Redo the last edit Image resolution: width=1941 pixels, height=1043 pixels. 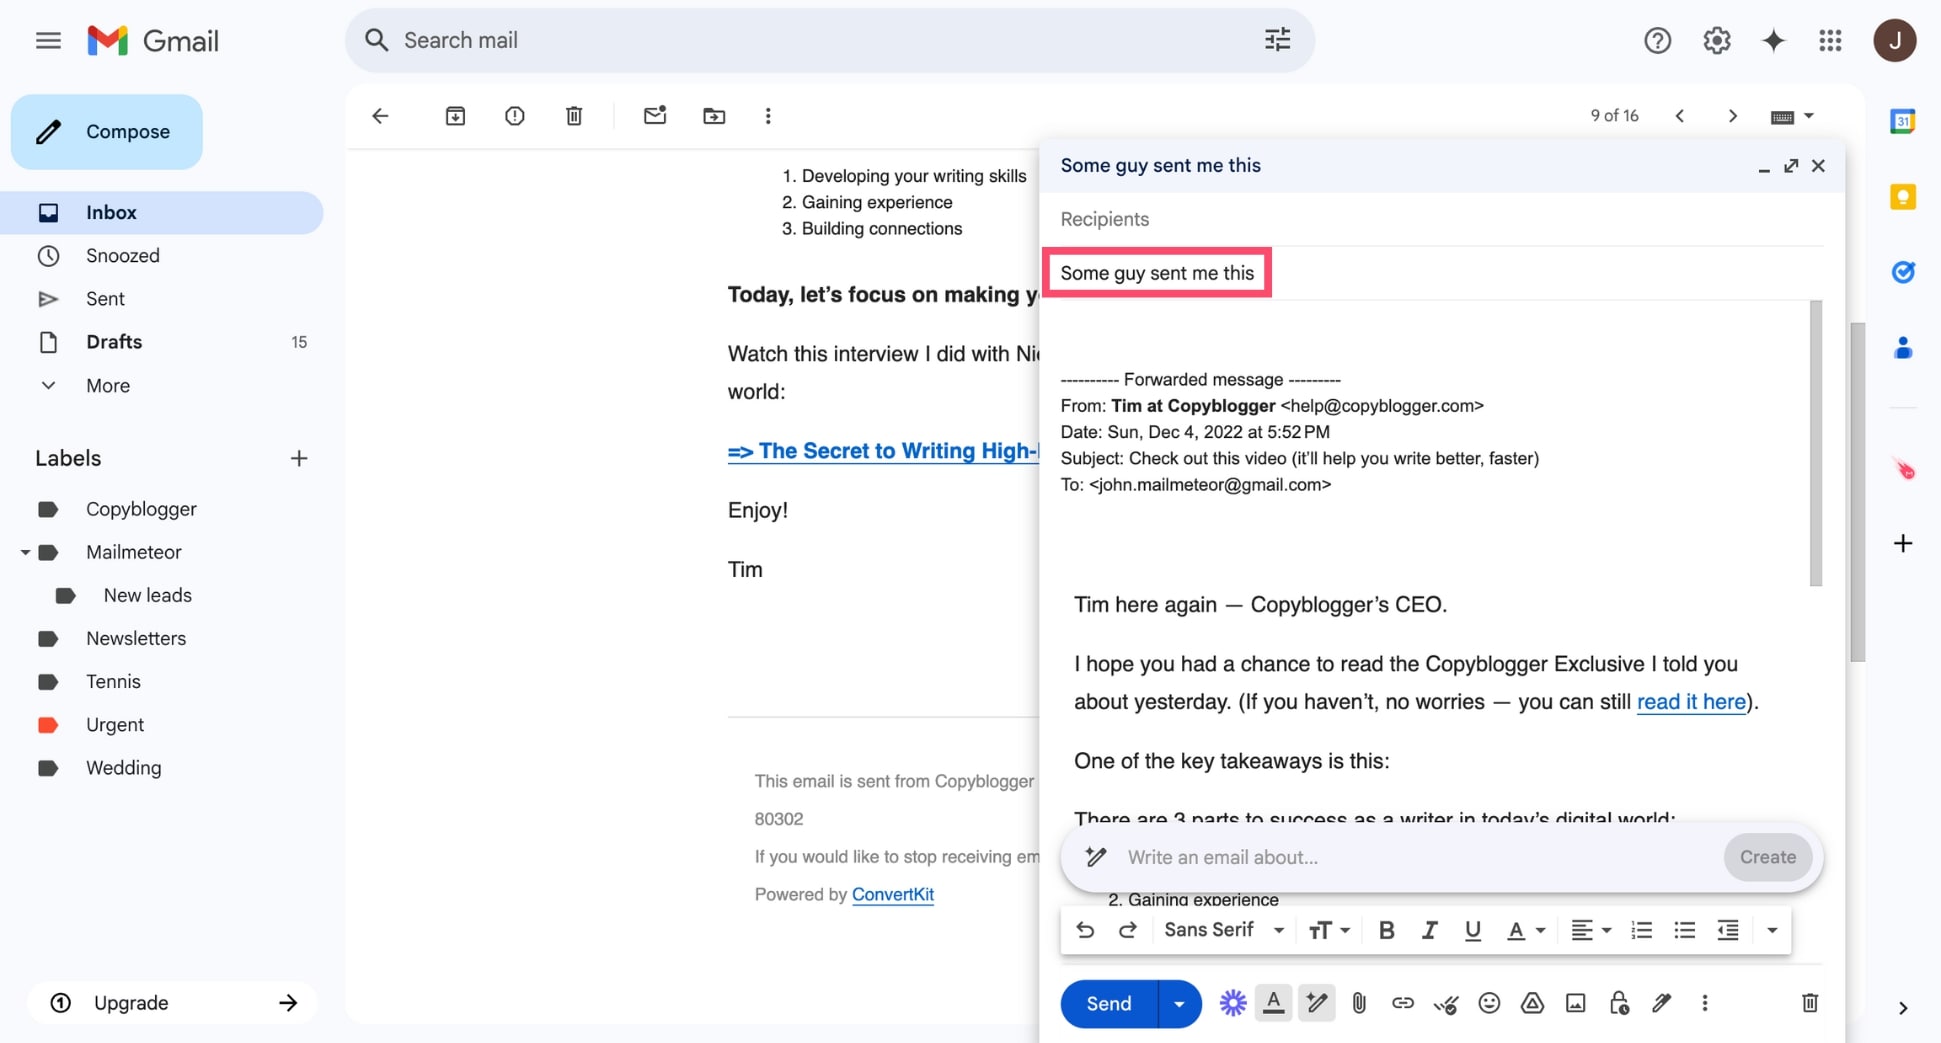point(1127,931)
